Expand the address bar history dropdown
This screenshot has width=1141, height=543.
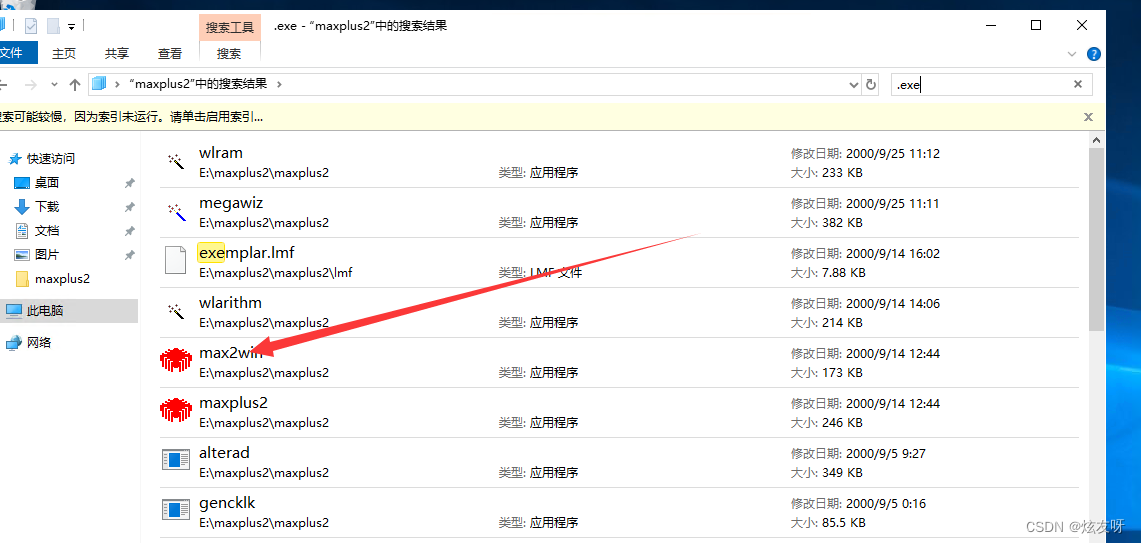pos(854,85)
